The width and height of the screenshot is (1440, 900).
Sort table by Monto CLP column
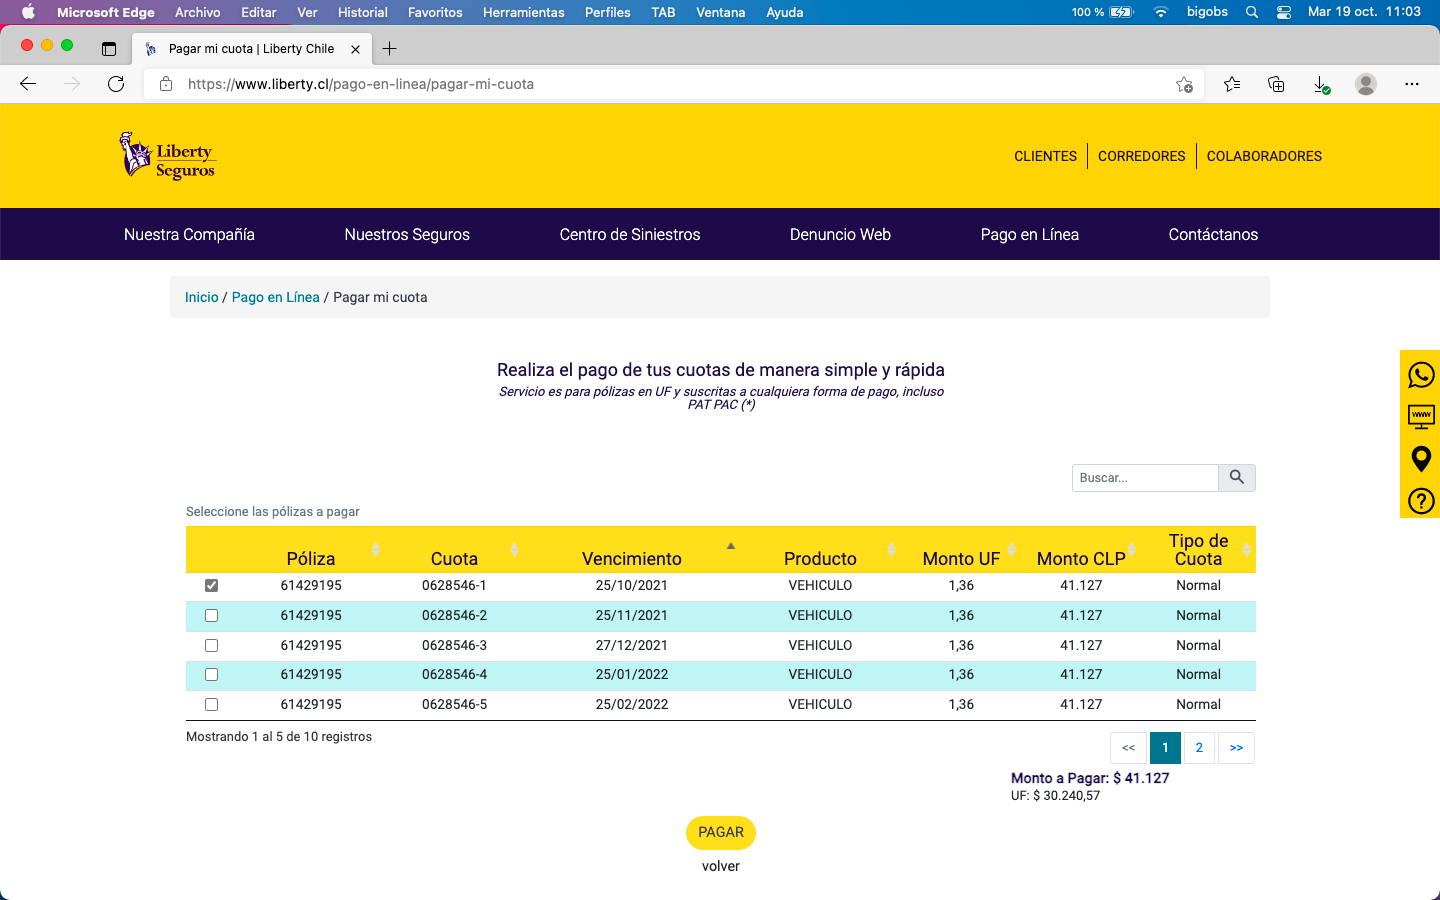click(x=1132, y=550)
